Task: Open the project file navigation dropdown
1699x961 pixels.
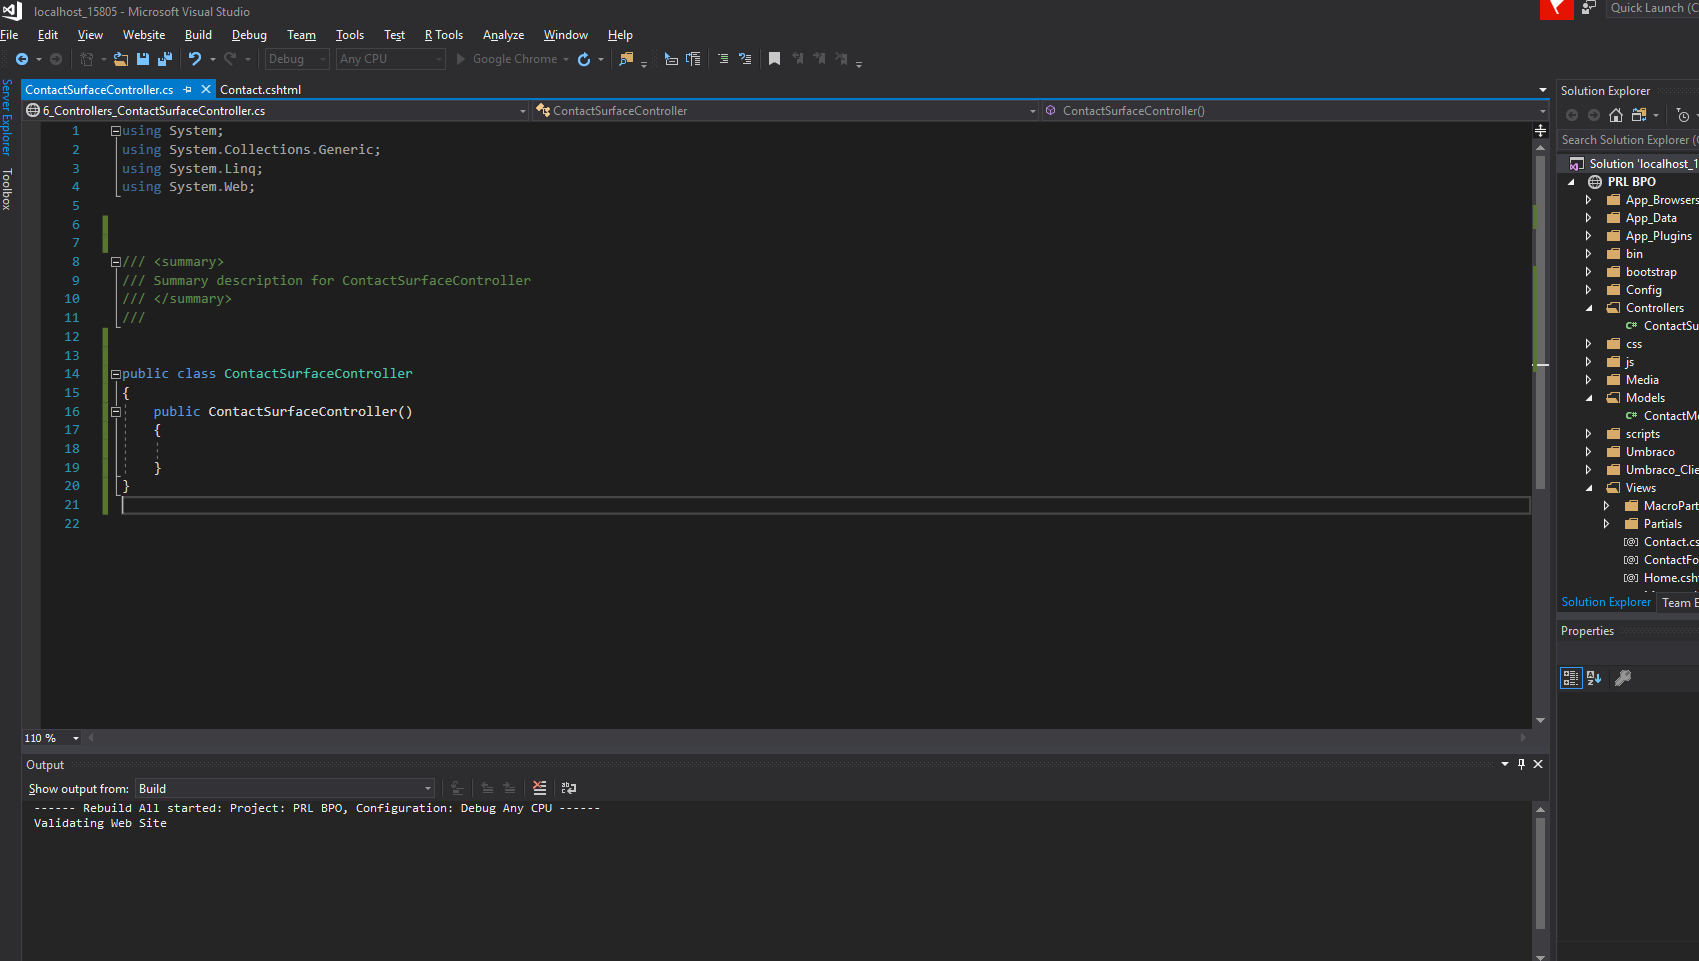Action: pyautogui.click(x=276, y=110)
